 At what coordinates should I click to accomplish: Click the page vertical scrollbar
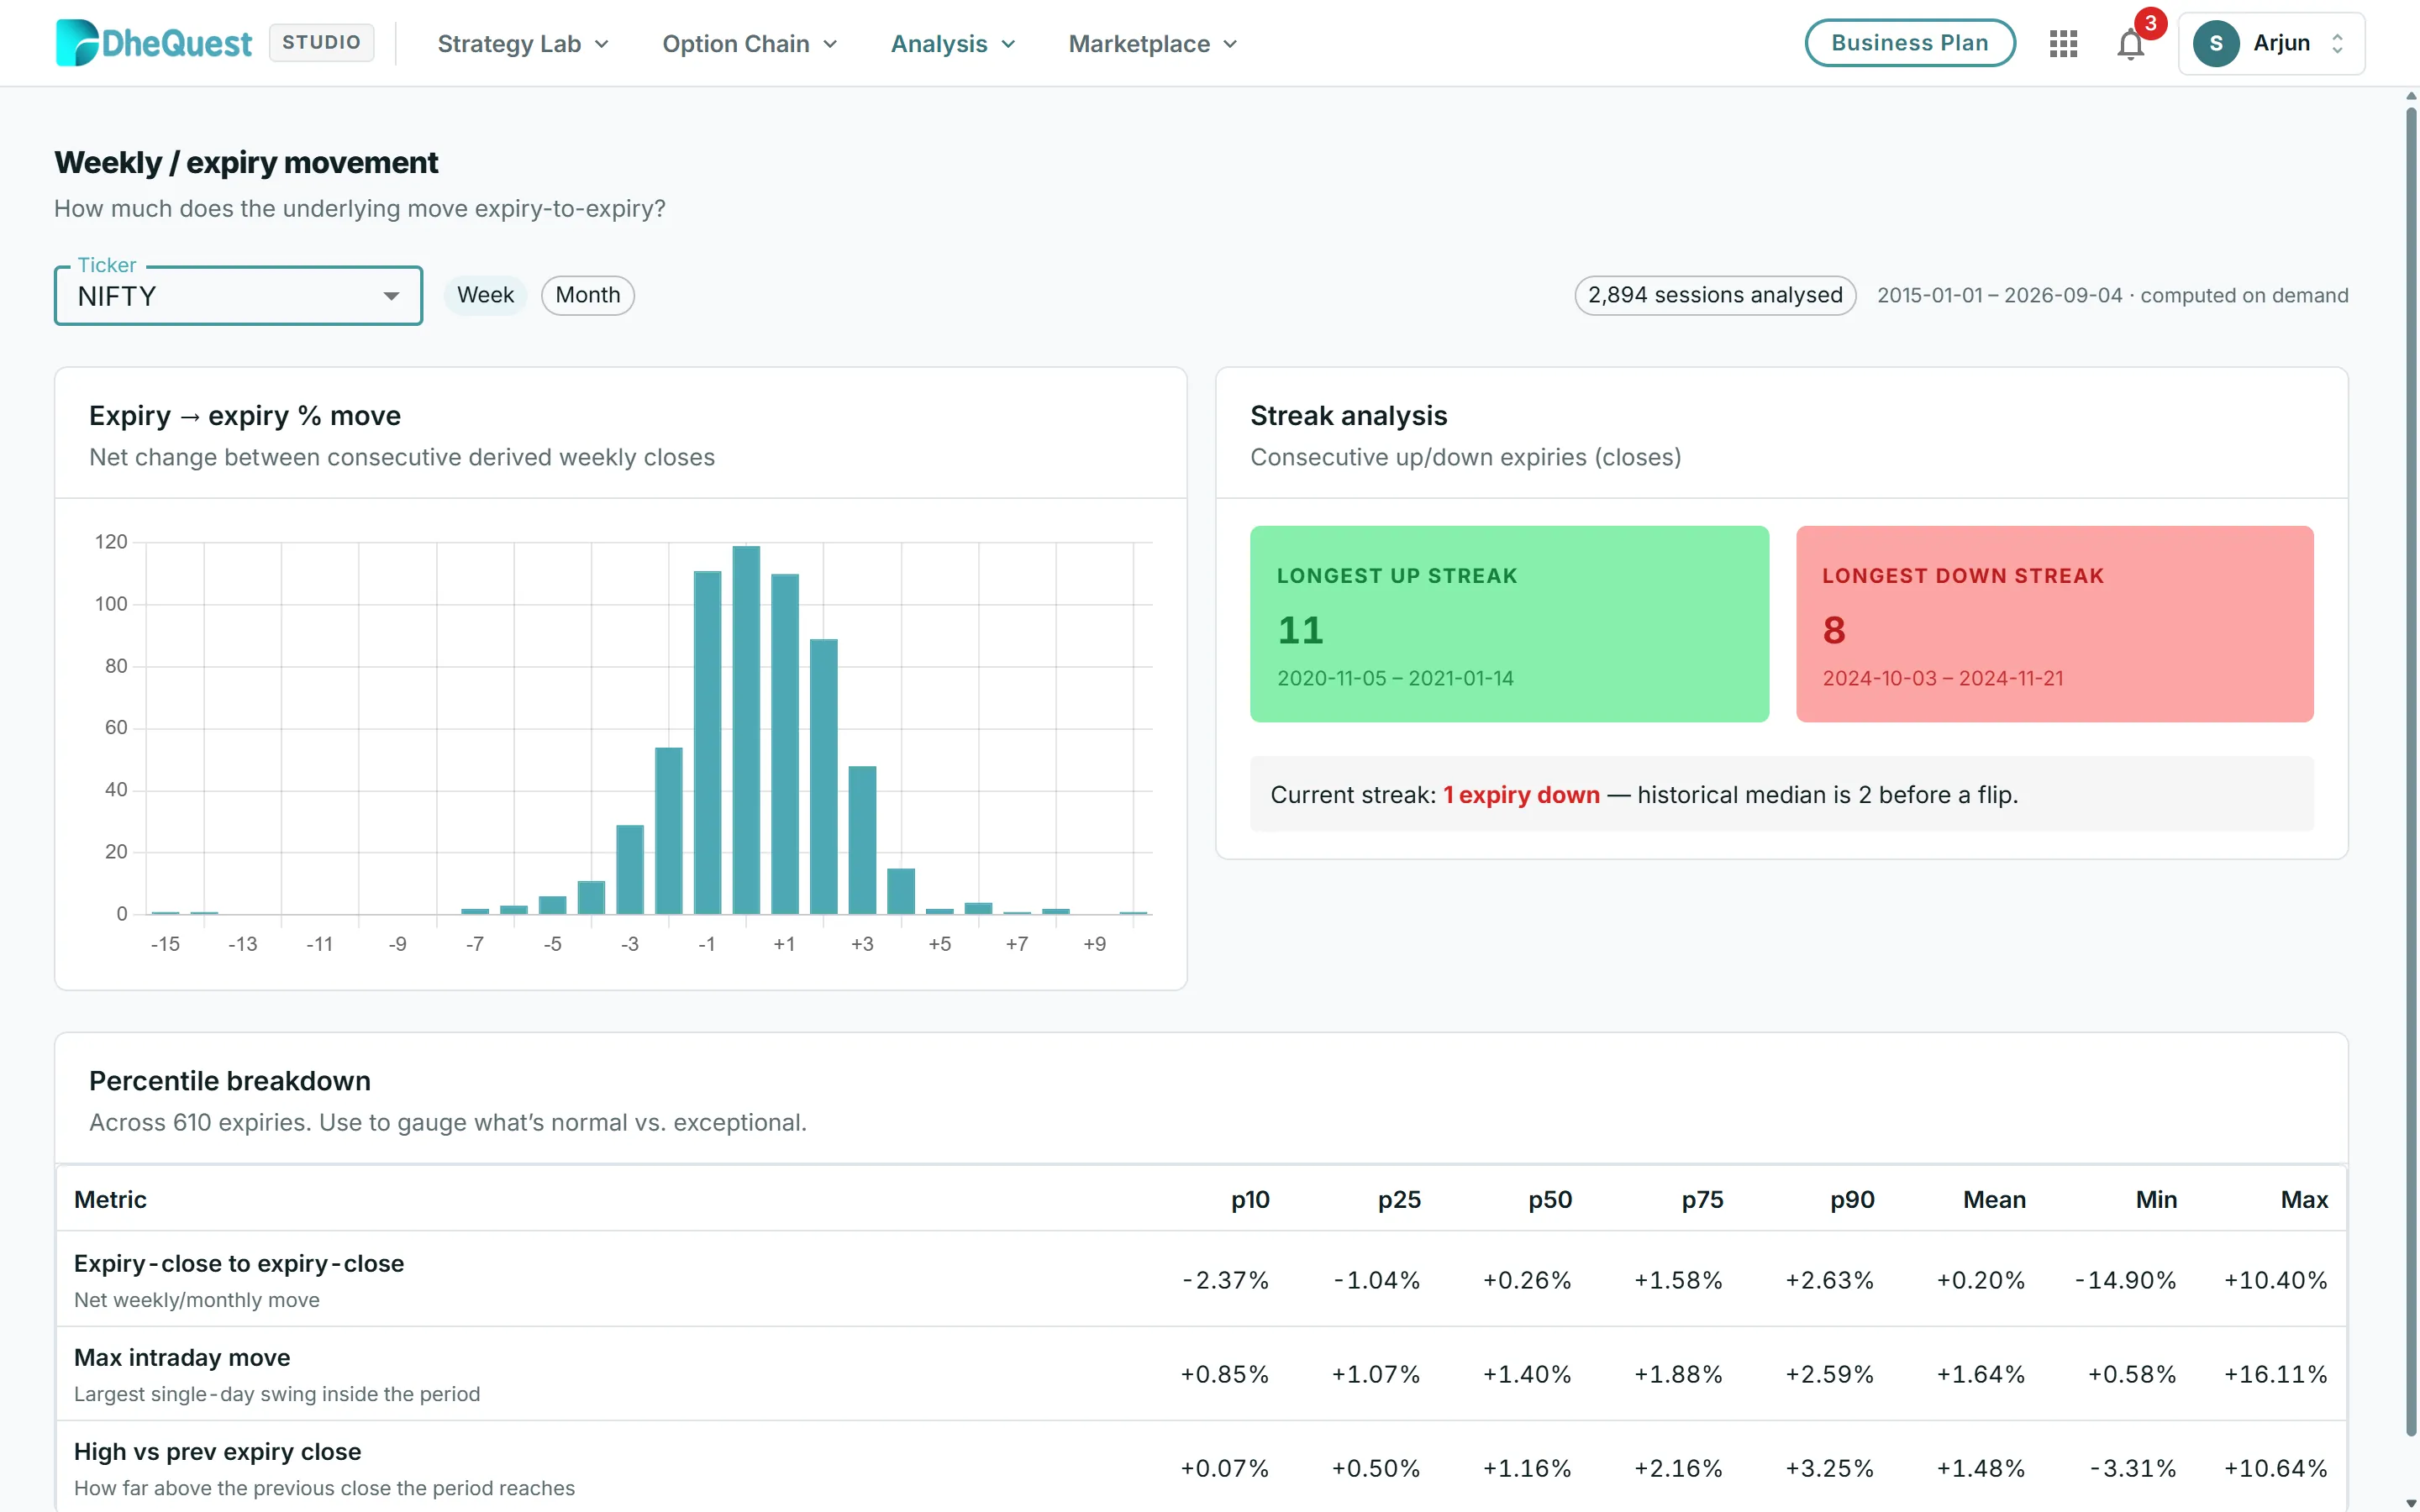pyautogui.click(x=2411, y=770)
